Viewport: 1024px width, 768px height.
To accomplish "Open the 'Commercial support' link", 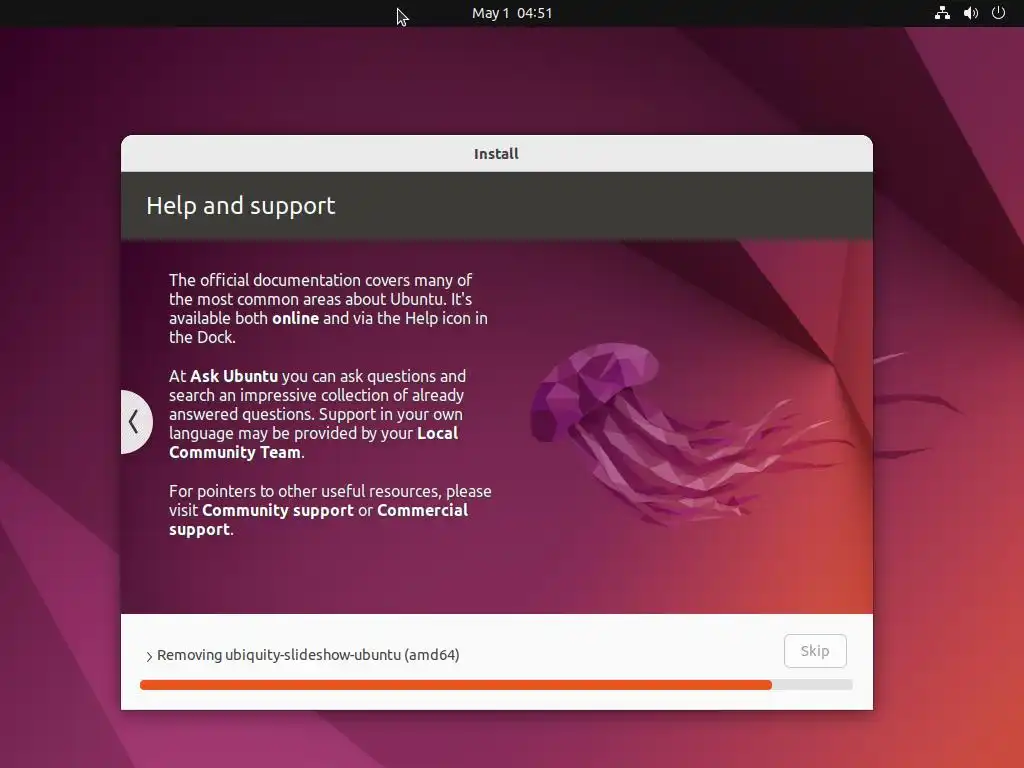I will pos(319,520).
